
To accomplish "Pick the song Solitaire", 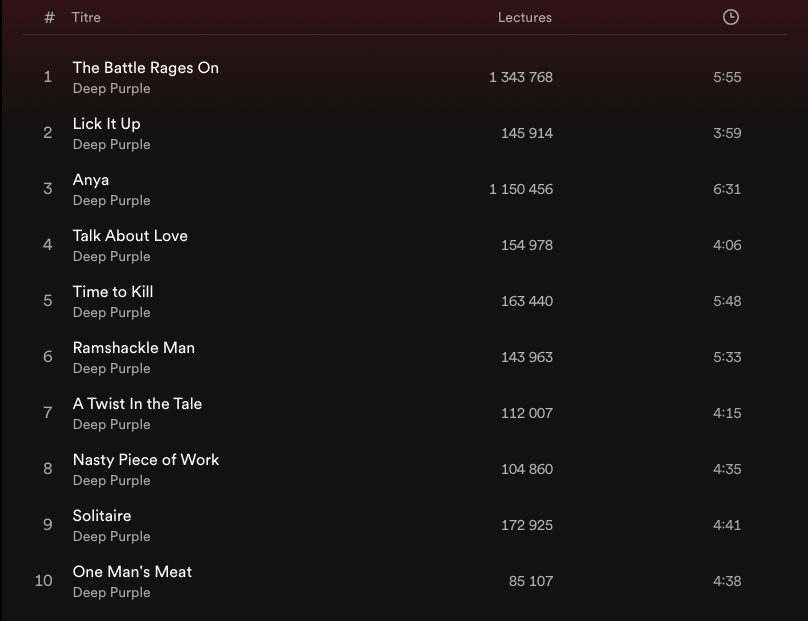I will point(102,516).
